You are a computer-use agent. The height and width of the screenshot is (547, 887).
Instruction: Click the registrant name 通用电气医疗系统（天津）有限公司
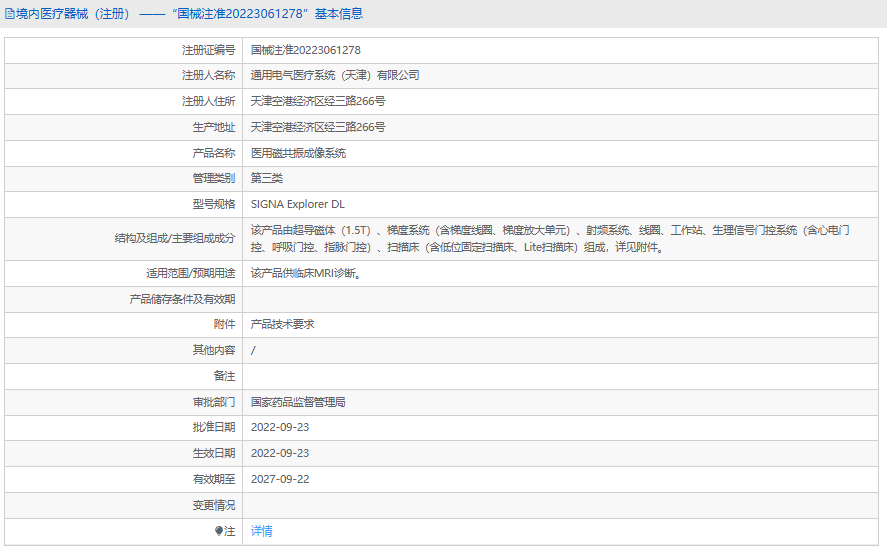[x=335, y=75]
